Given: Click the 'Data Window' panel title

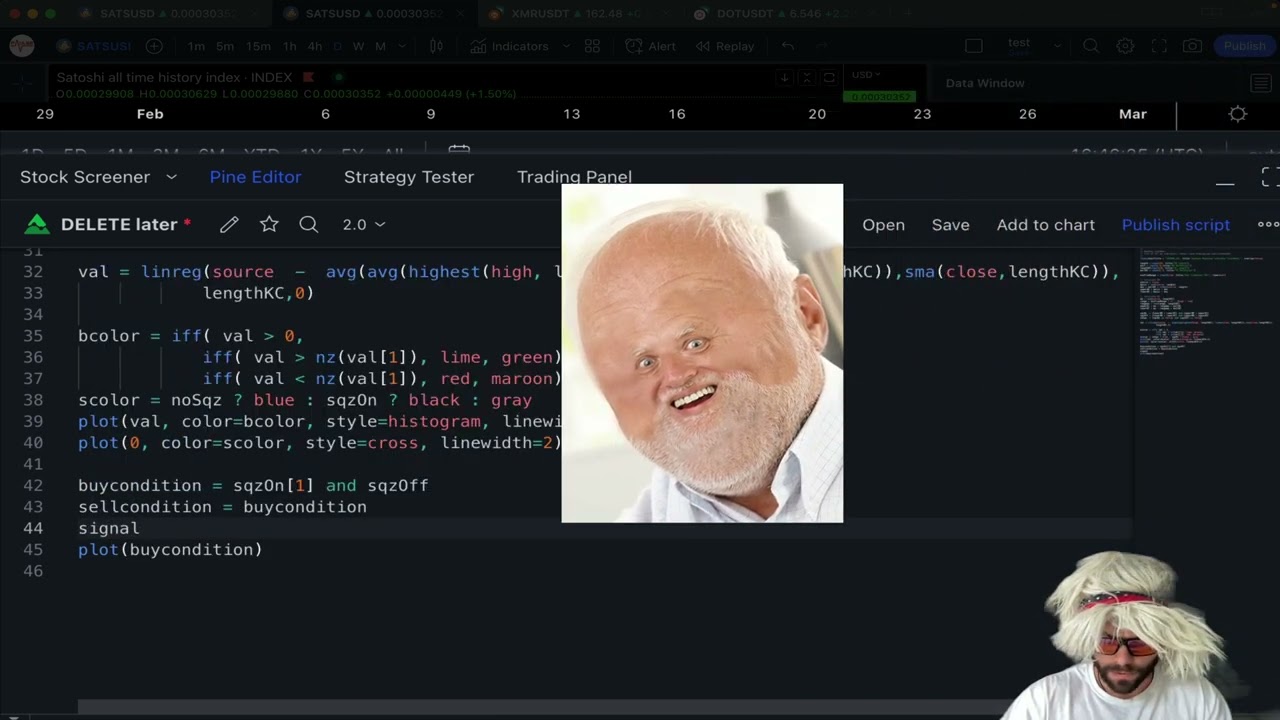Looking at the screenshot, I should coord(985,83).
